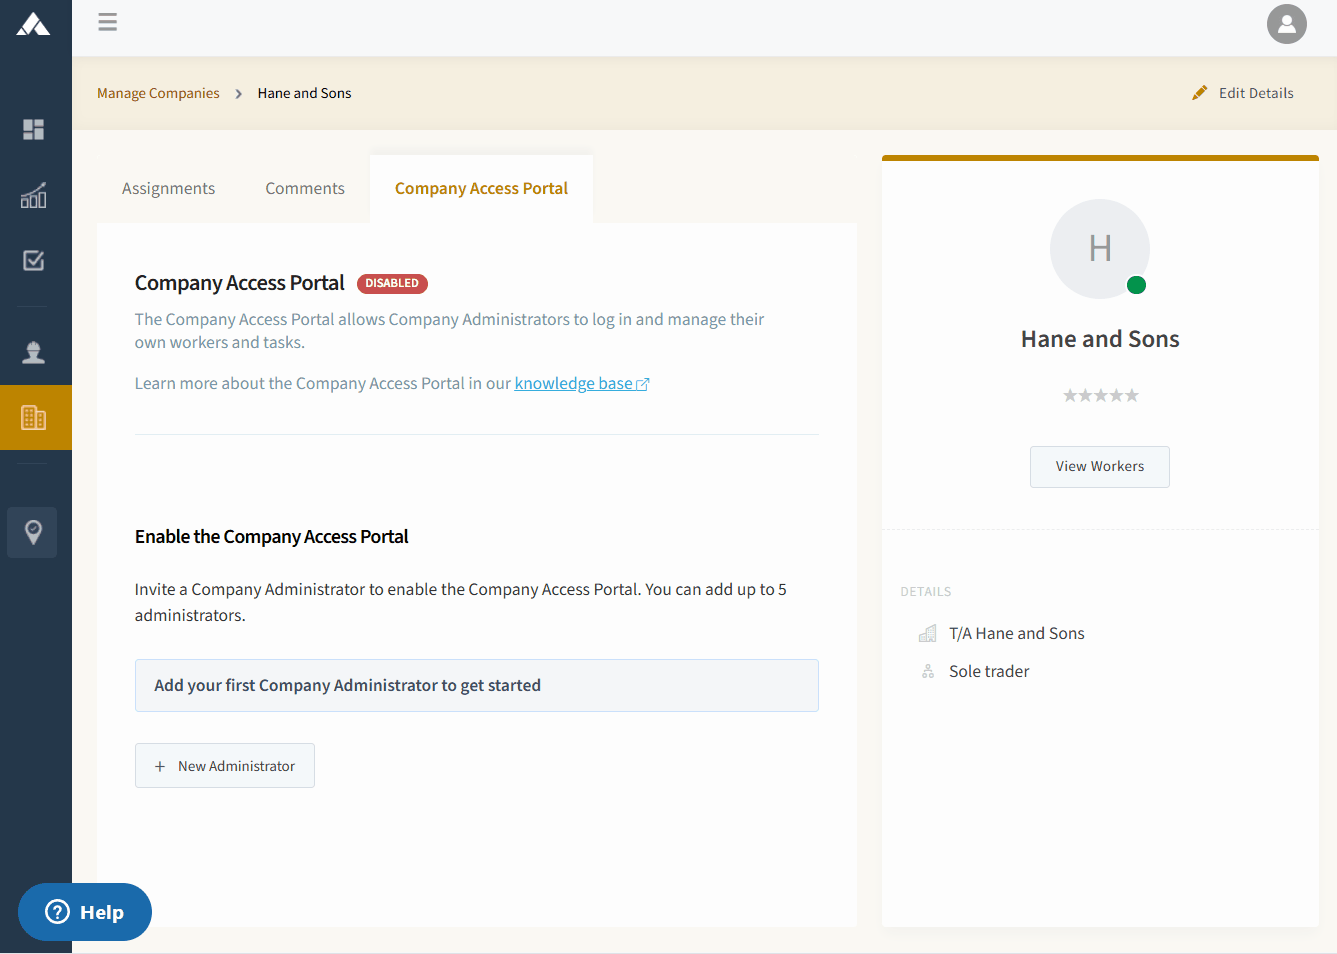Open the map location pin icon
Viewport: 1337px width, 954px height.
coord(32,532)
